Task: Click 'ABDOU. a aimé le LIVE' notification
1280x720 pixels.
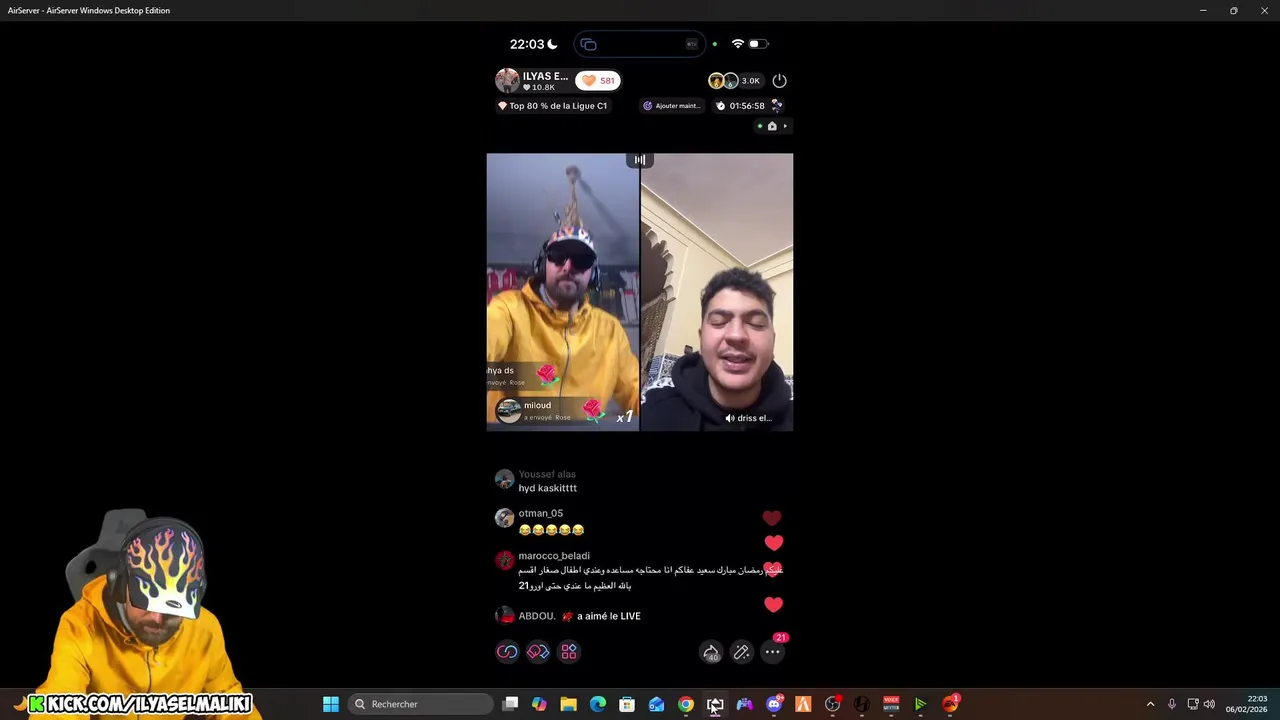Action: pyautogui.click(x=568, y=616)
